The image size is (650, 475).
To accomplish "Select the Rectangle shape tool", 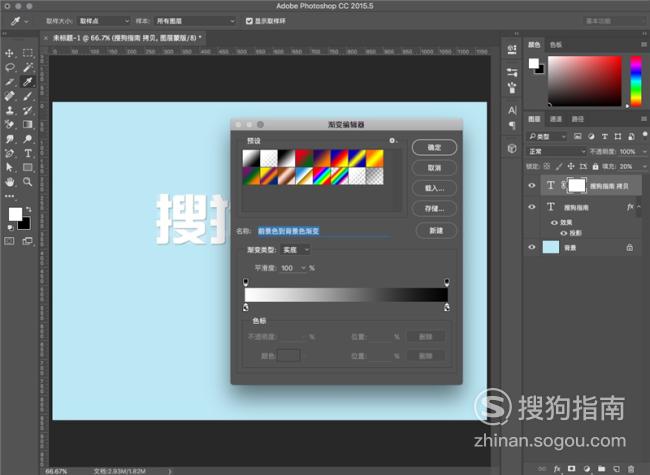I will (28, 167).
